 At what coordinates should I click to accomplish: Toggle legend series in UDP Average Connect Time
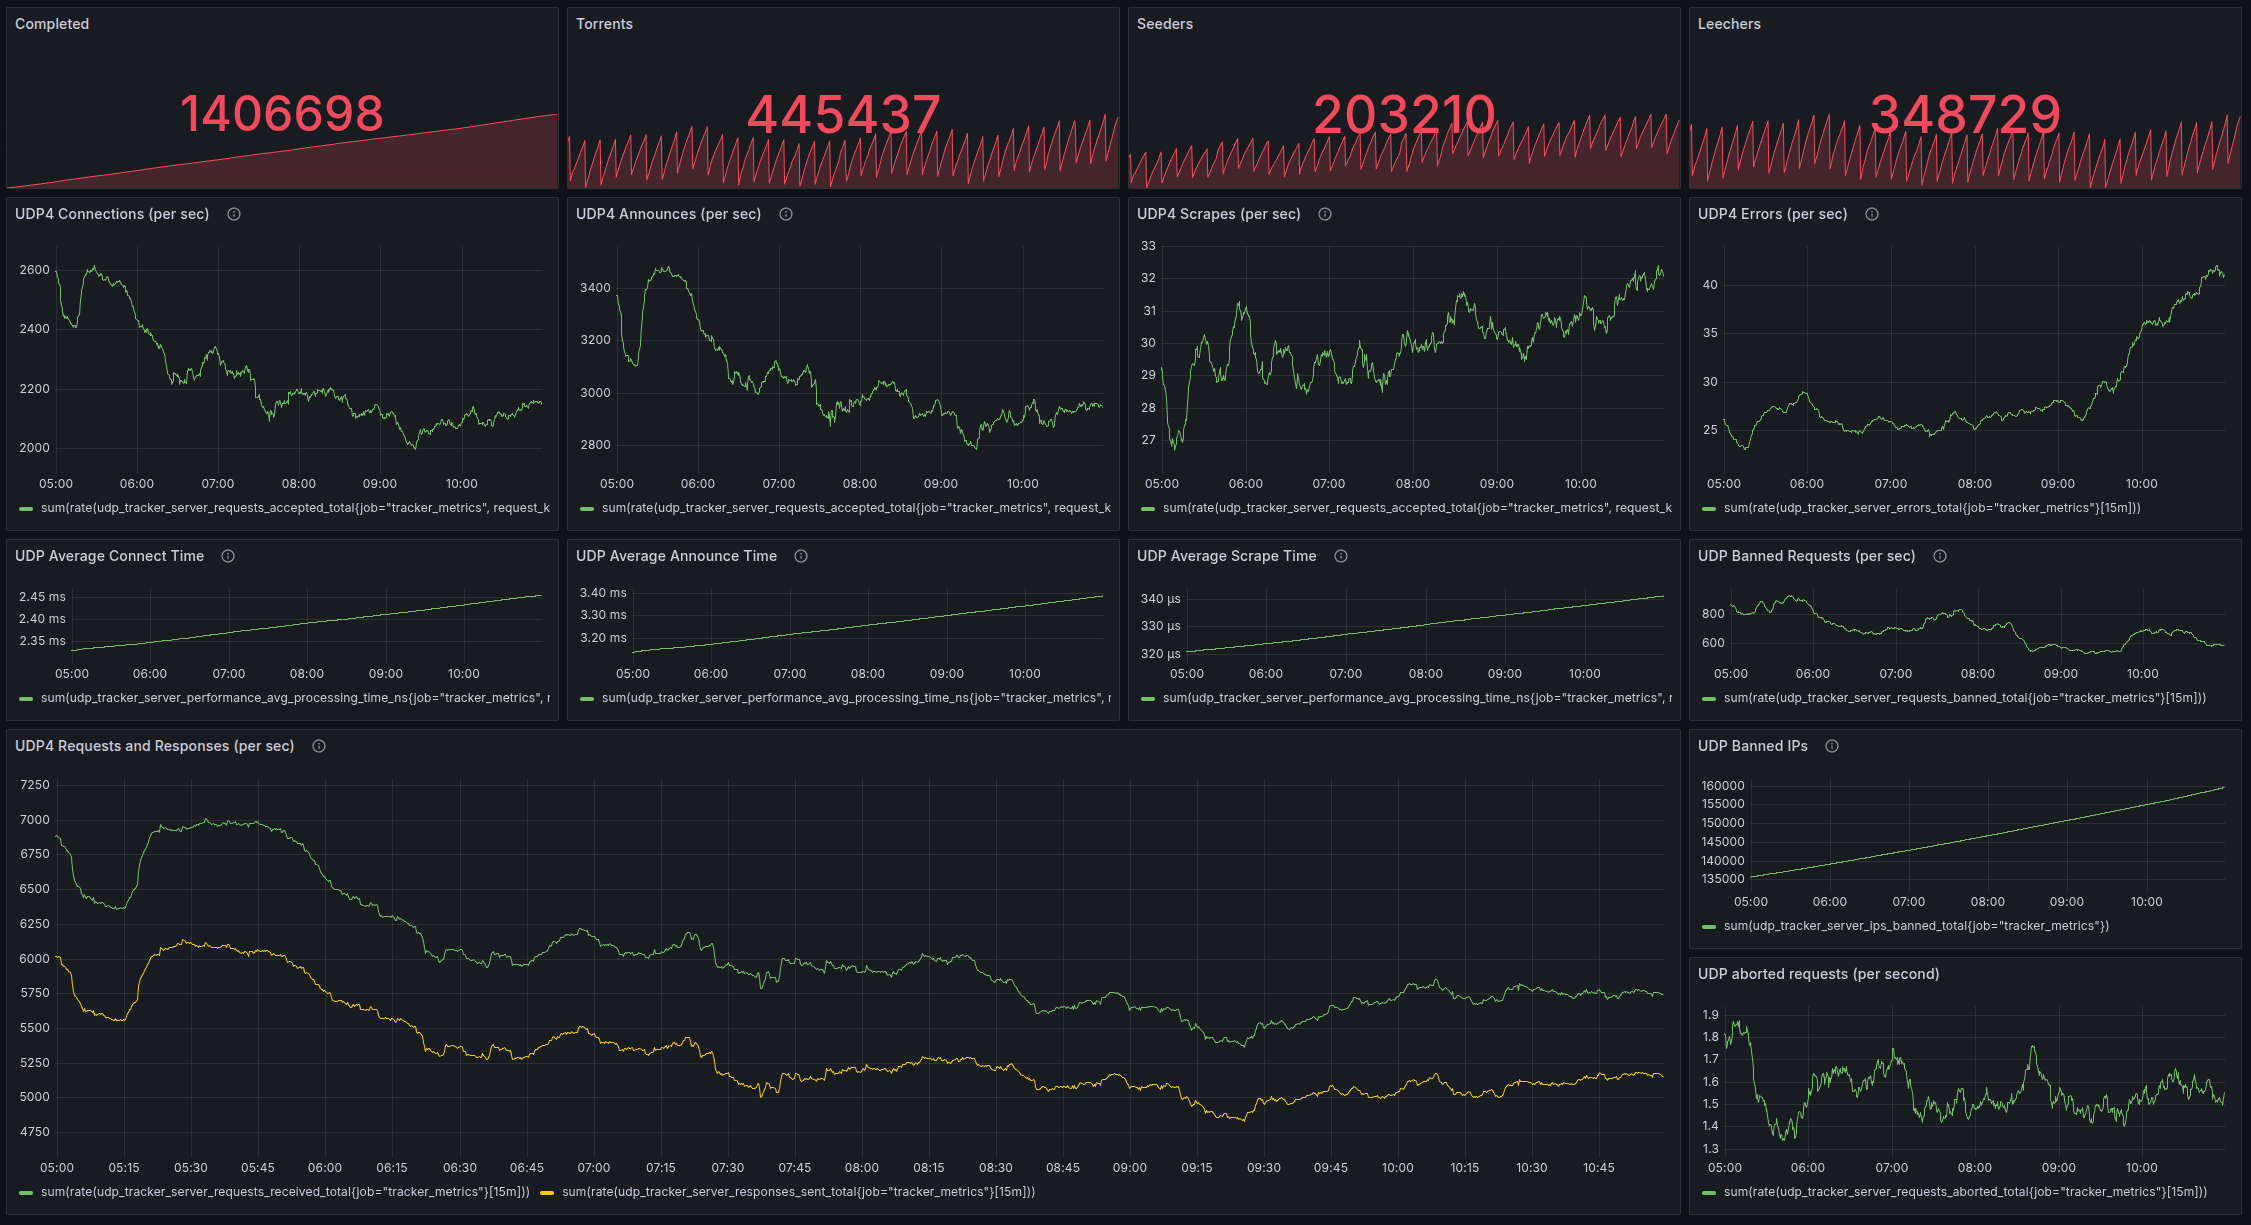pyautogui.click(x=295, y=698)
